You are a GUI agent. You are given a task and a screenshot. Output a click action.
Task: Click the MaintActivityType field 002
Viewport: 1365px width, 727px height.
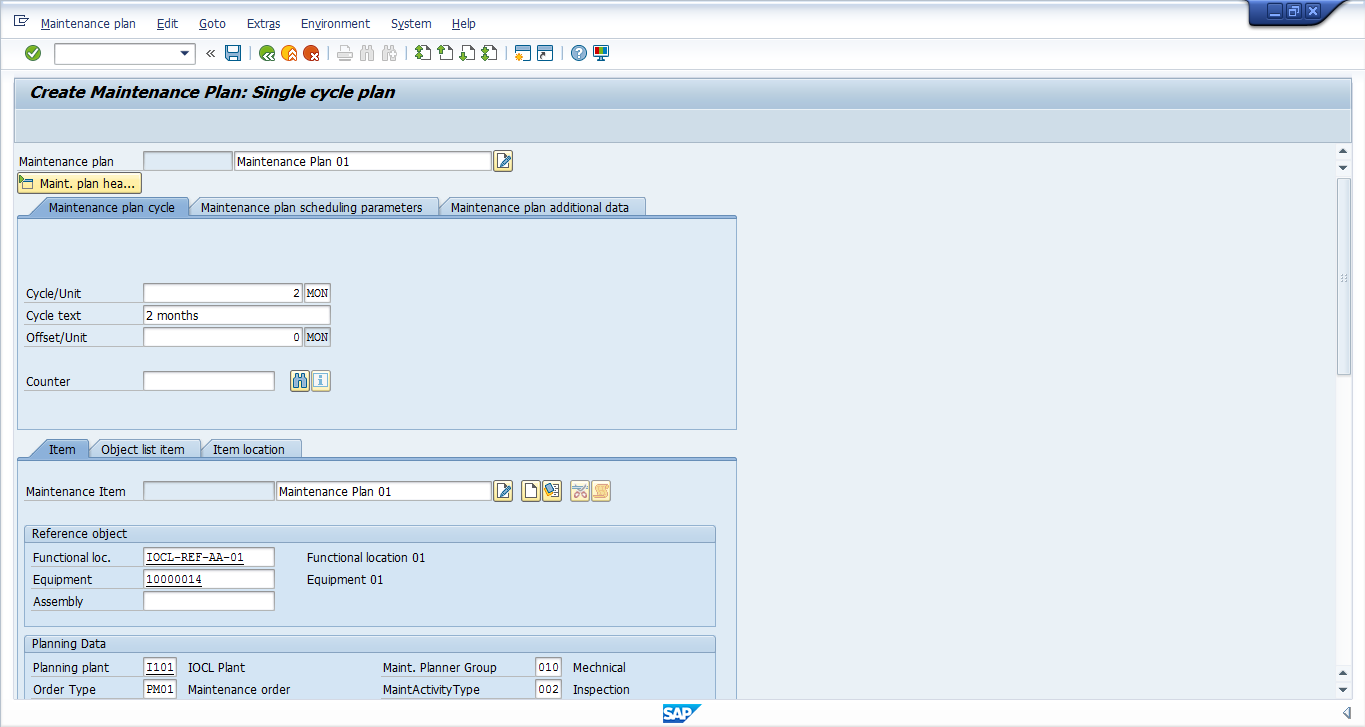coord(548,689)
